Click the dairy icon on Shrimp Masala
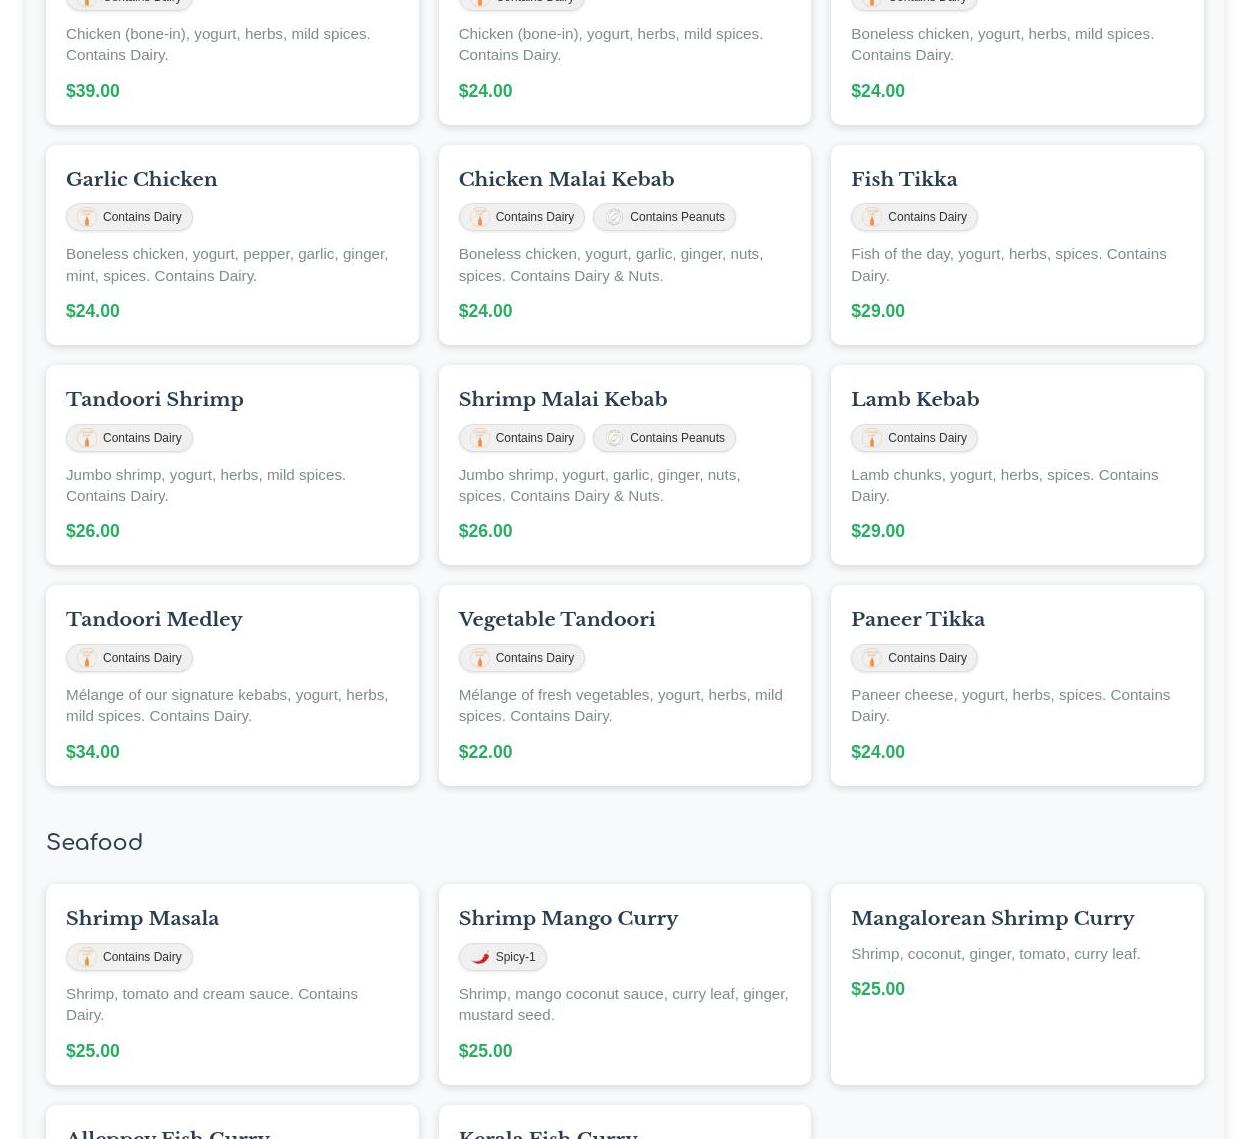Screen dimensions: 1250x1139 [x=87, y=957]
